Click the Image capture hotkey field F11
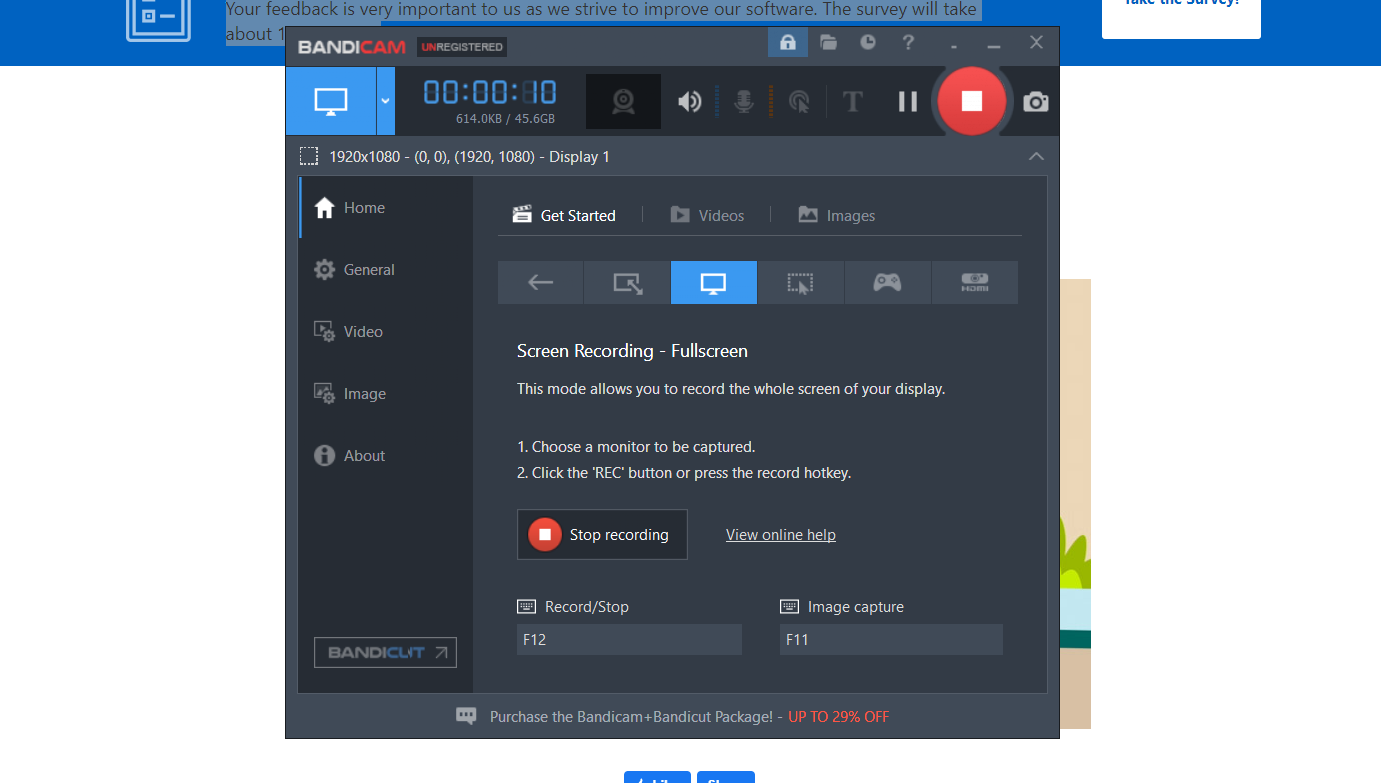Screen dimensions: 1381x783 click(x=891, y=640)
